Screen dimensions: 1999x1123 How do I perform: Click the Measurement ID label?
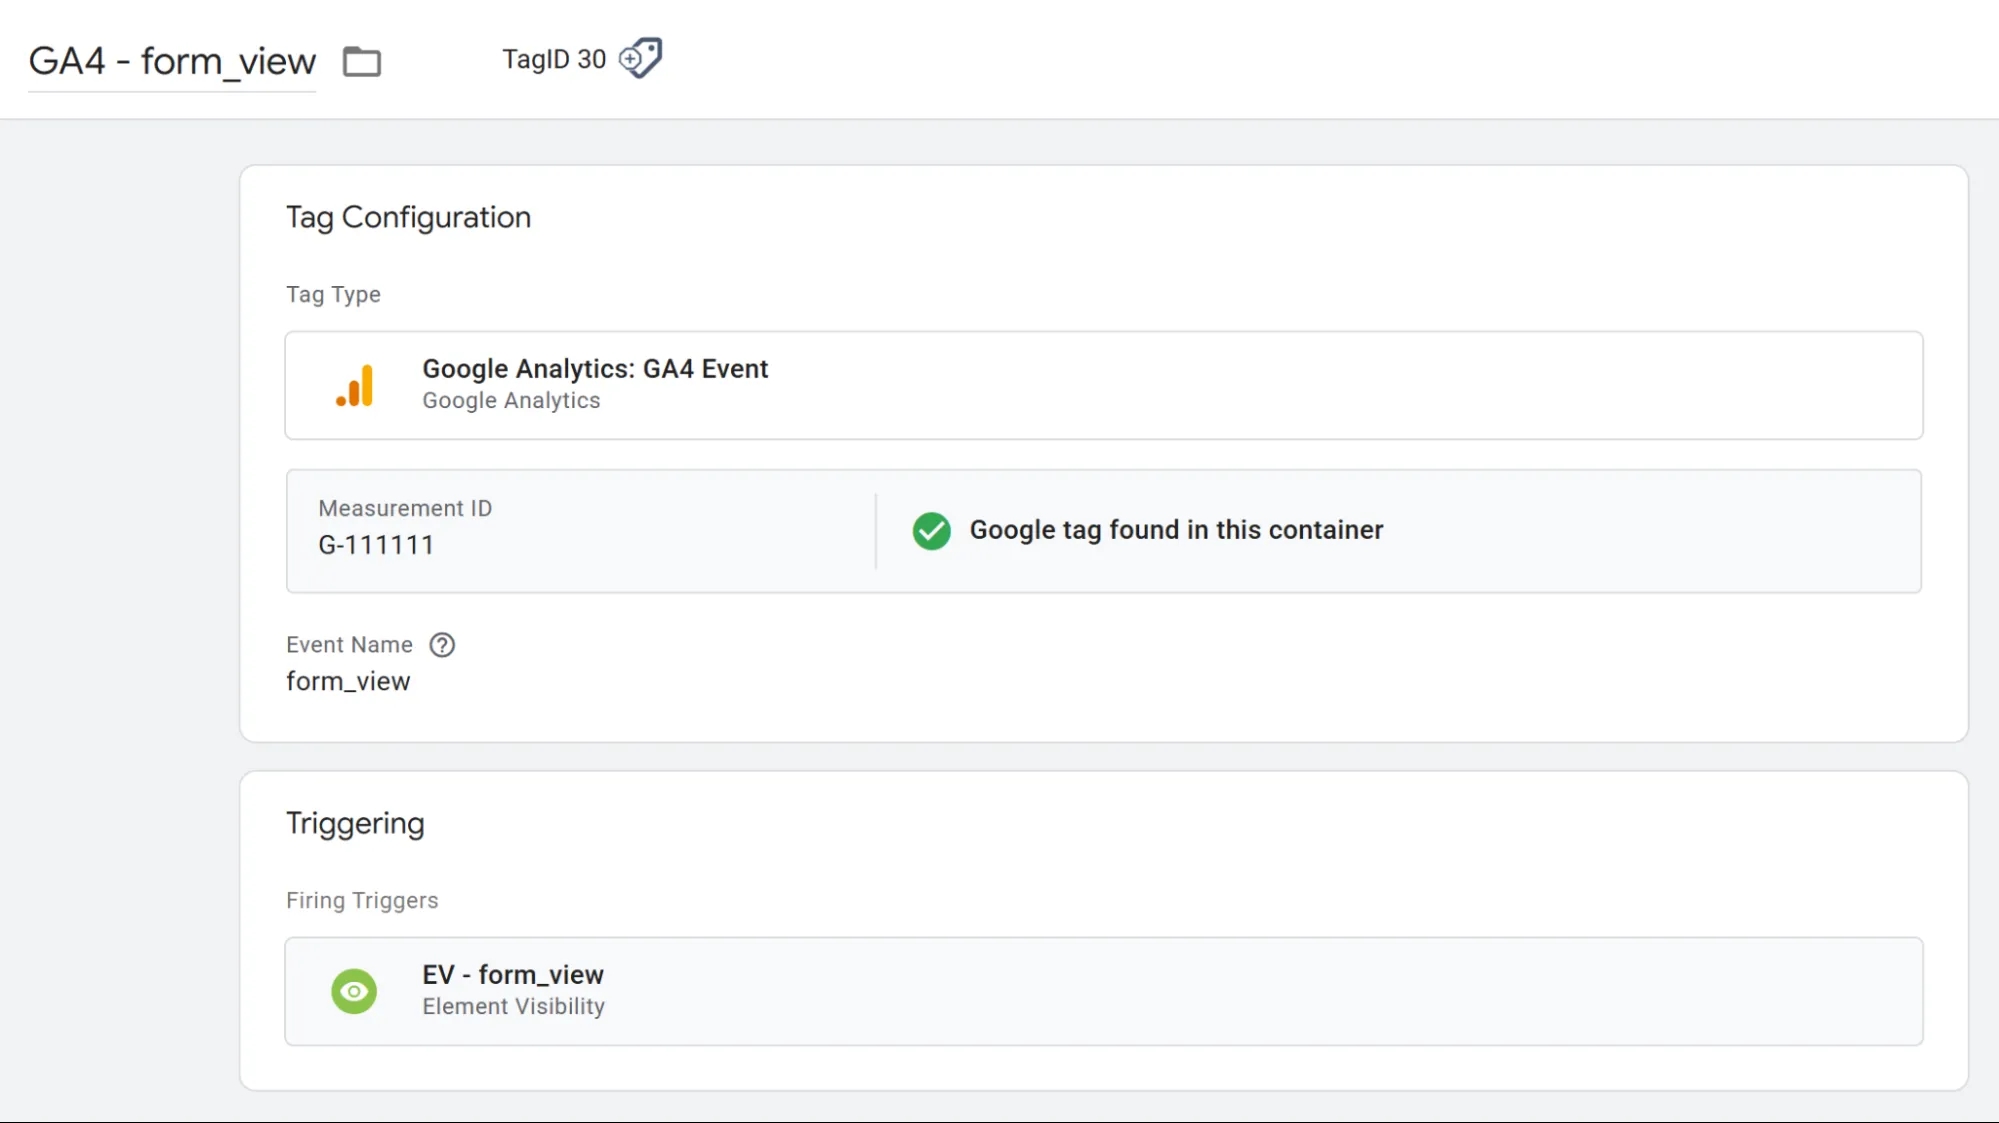coord(405,508)
